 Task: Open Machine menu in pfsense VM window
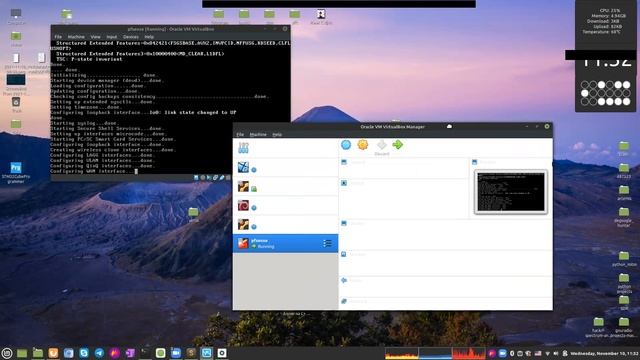tap(76, 37)
